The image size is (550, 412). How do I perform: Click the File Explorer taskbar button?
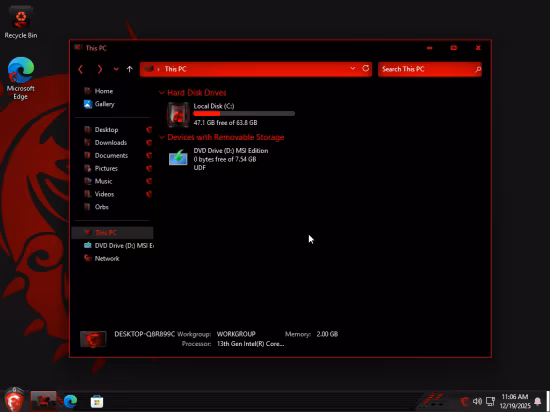[x=43, y=401]
